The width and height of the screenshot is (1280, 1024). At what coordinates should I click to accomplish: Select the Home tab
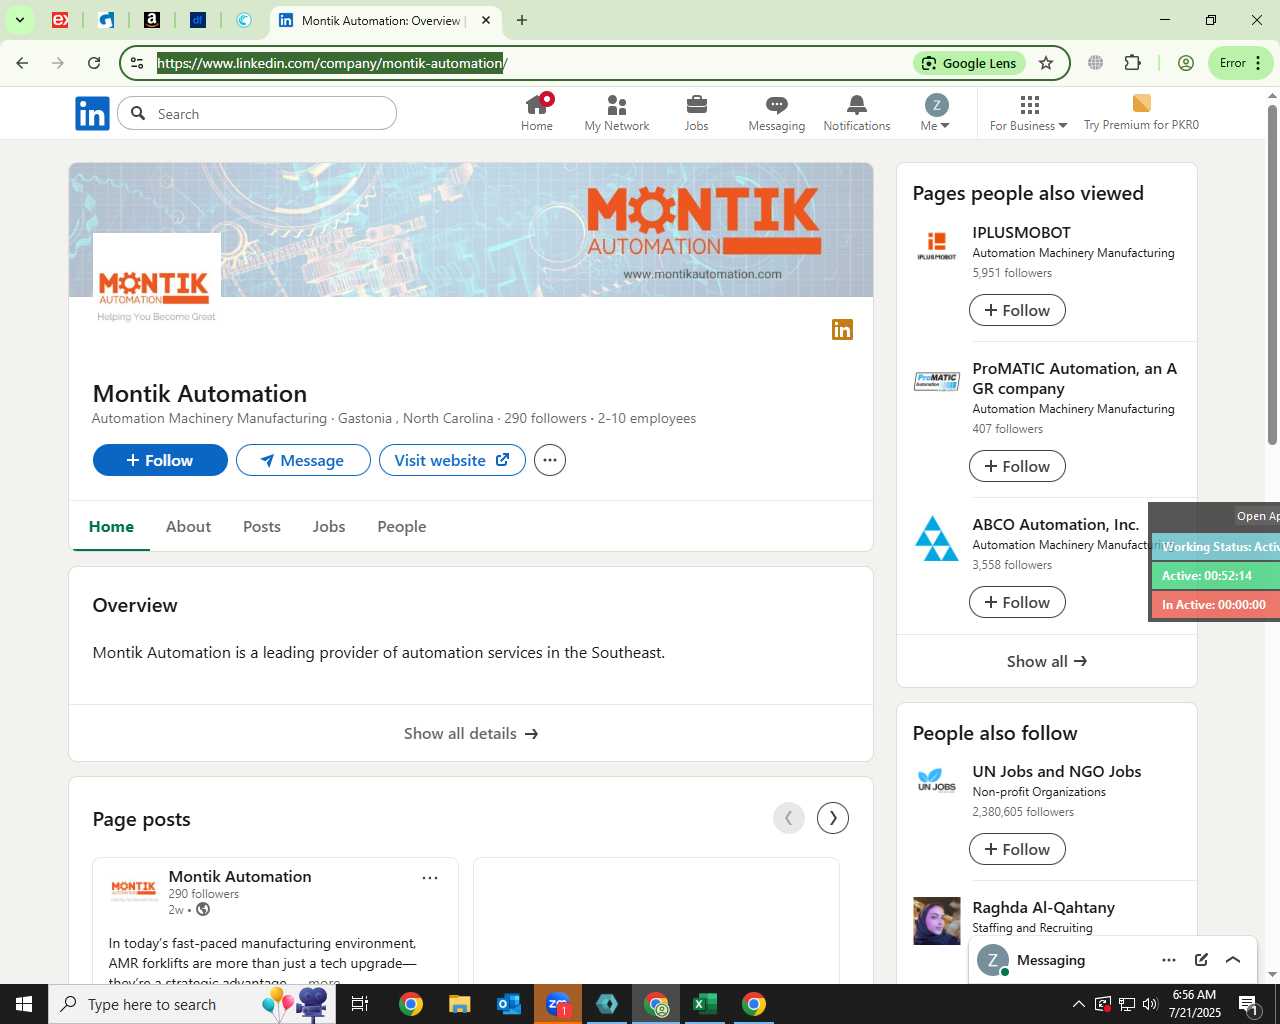click(111, 527)
